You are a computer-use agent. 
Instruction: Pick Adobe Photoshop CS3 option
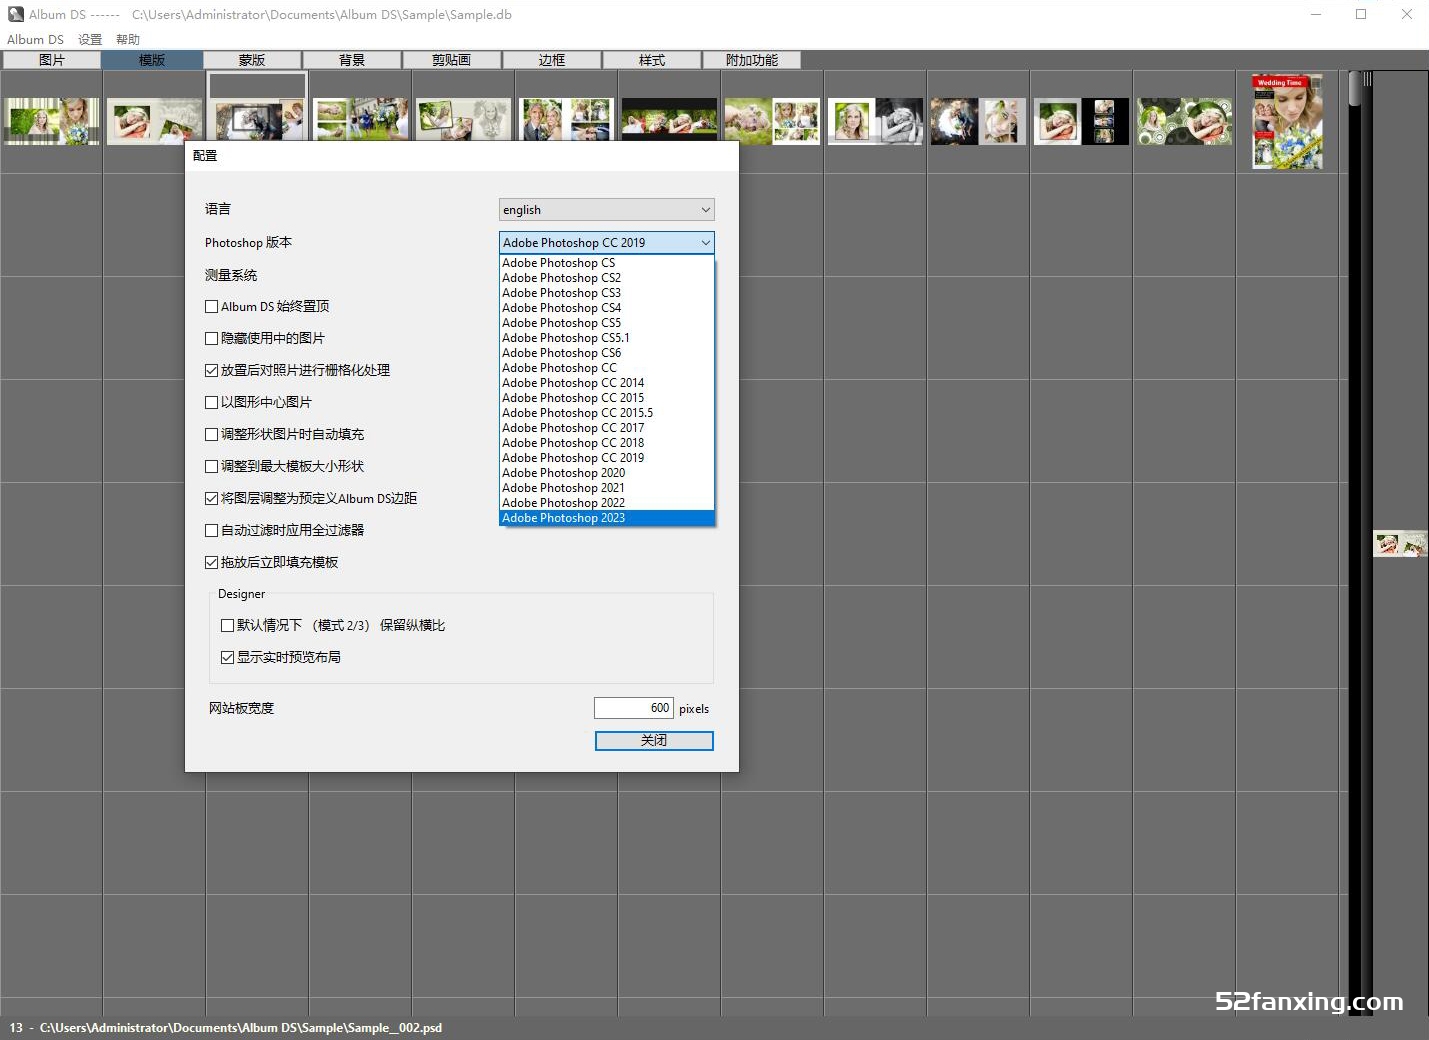click(x=607, y=293)
